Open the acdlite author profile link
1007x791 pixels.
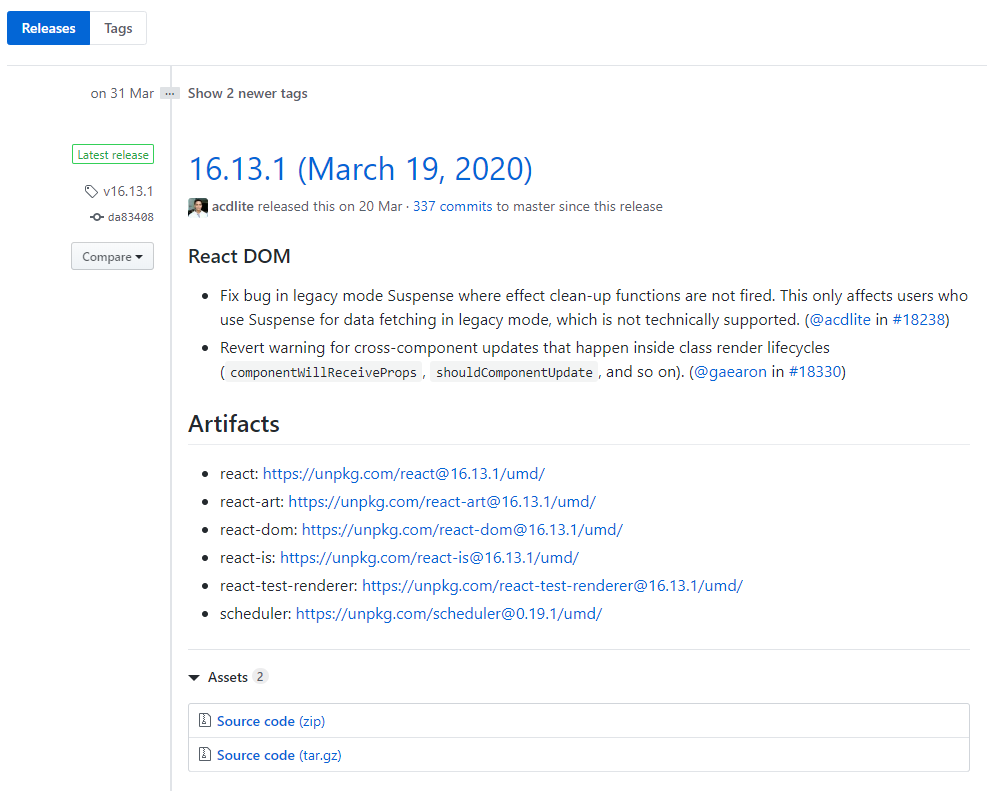coord(232,207)
